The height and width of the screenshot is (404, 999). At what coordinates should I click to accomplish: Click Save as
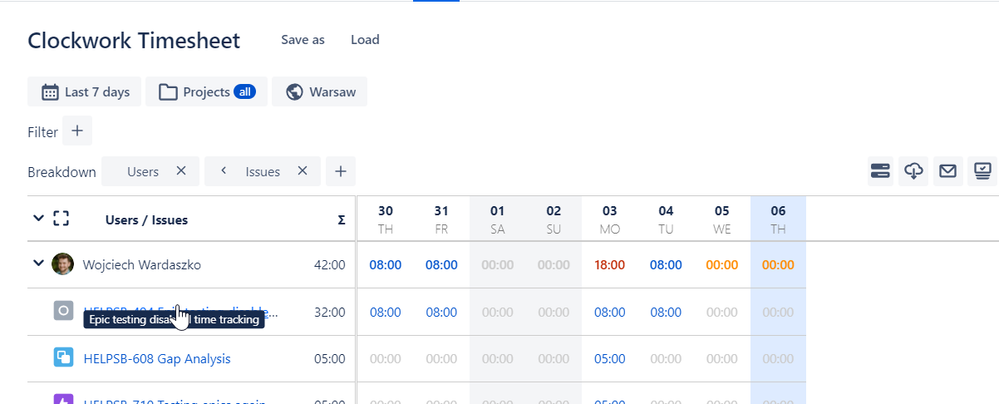(x=303, y=40)
